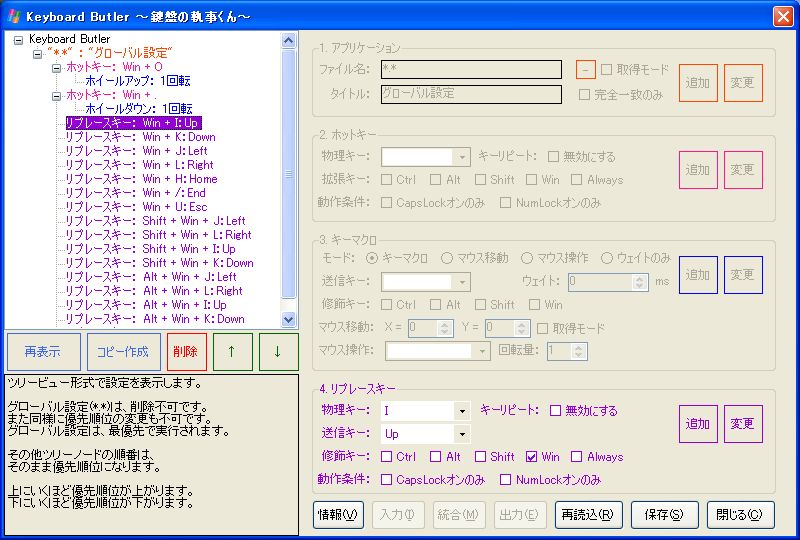Select Shift + Win + L: Right item
This screenshot has width=800, height=540.
pyautogui.click(x=159, y=235)
